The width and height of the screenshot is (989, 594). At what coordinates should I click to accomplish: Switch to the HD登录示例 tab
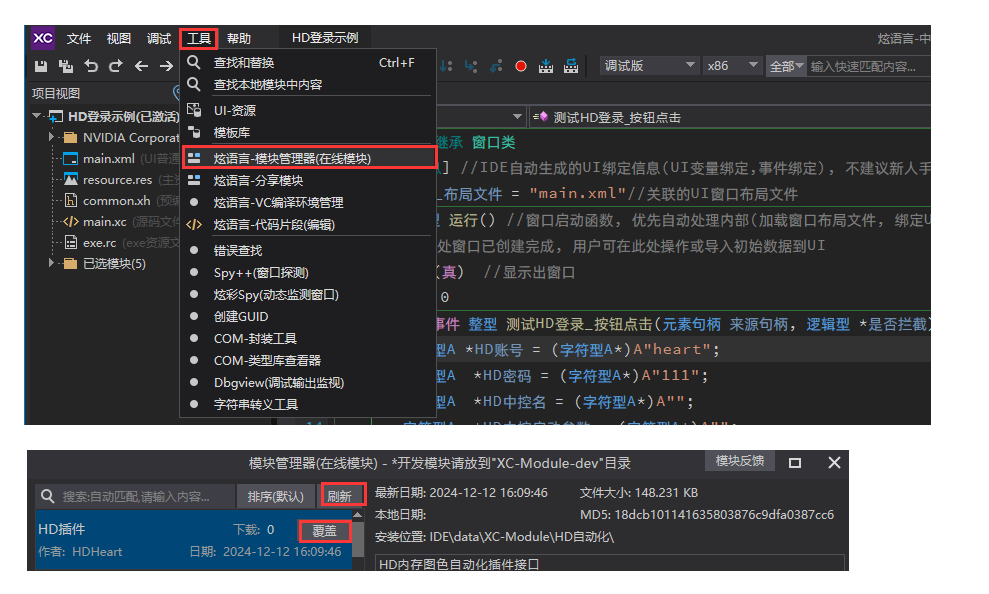[325, 38]
